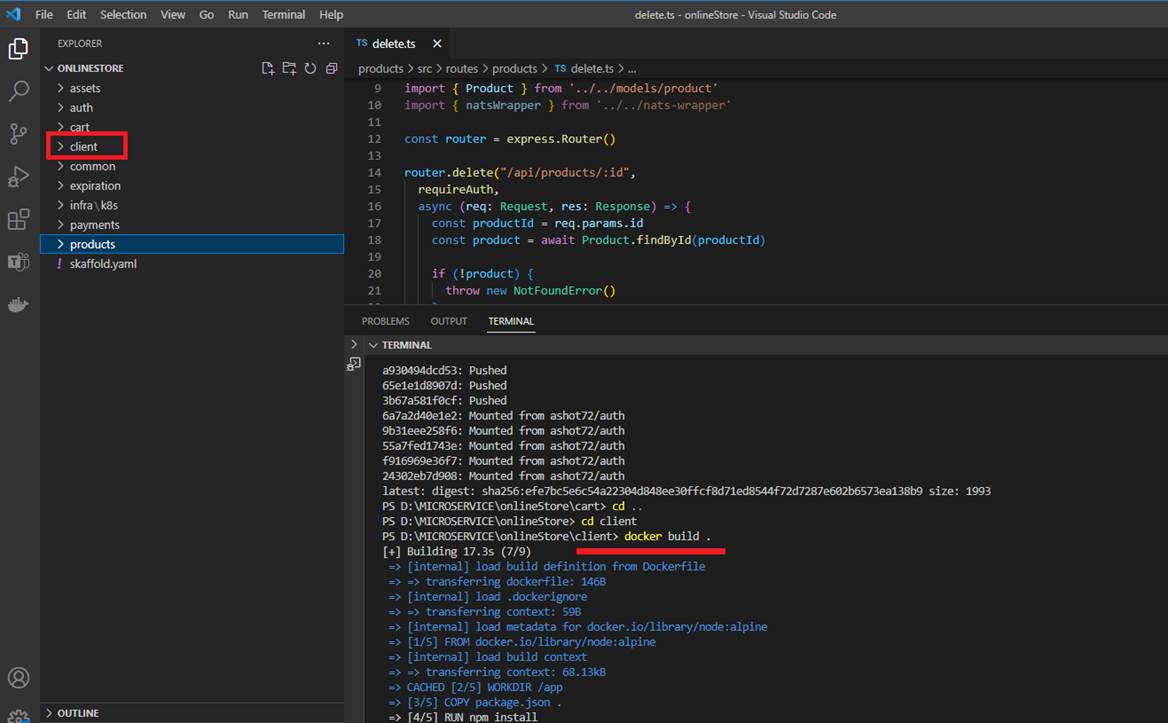Viewport: 1168px width, 723px height.
Task: Click the Refresh Explorer icon
Action: coord(310,68)
